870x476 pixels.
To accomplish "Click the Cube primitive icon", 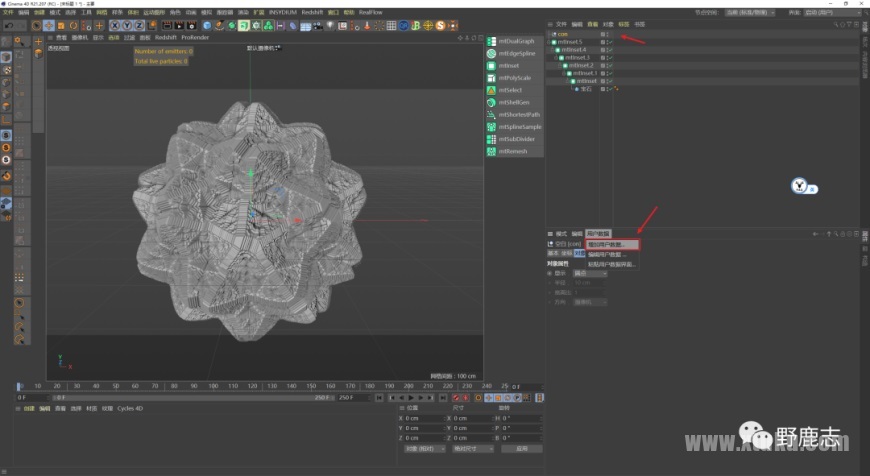I will coord(207,26).
